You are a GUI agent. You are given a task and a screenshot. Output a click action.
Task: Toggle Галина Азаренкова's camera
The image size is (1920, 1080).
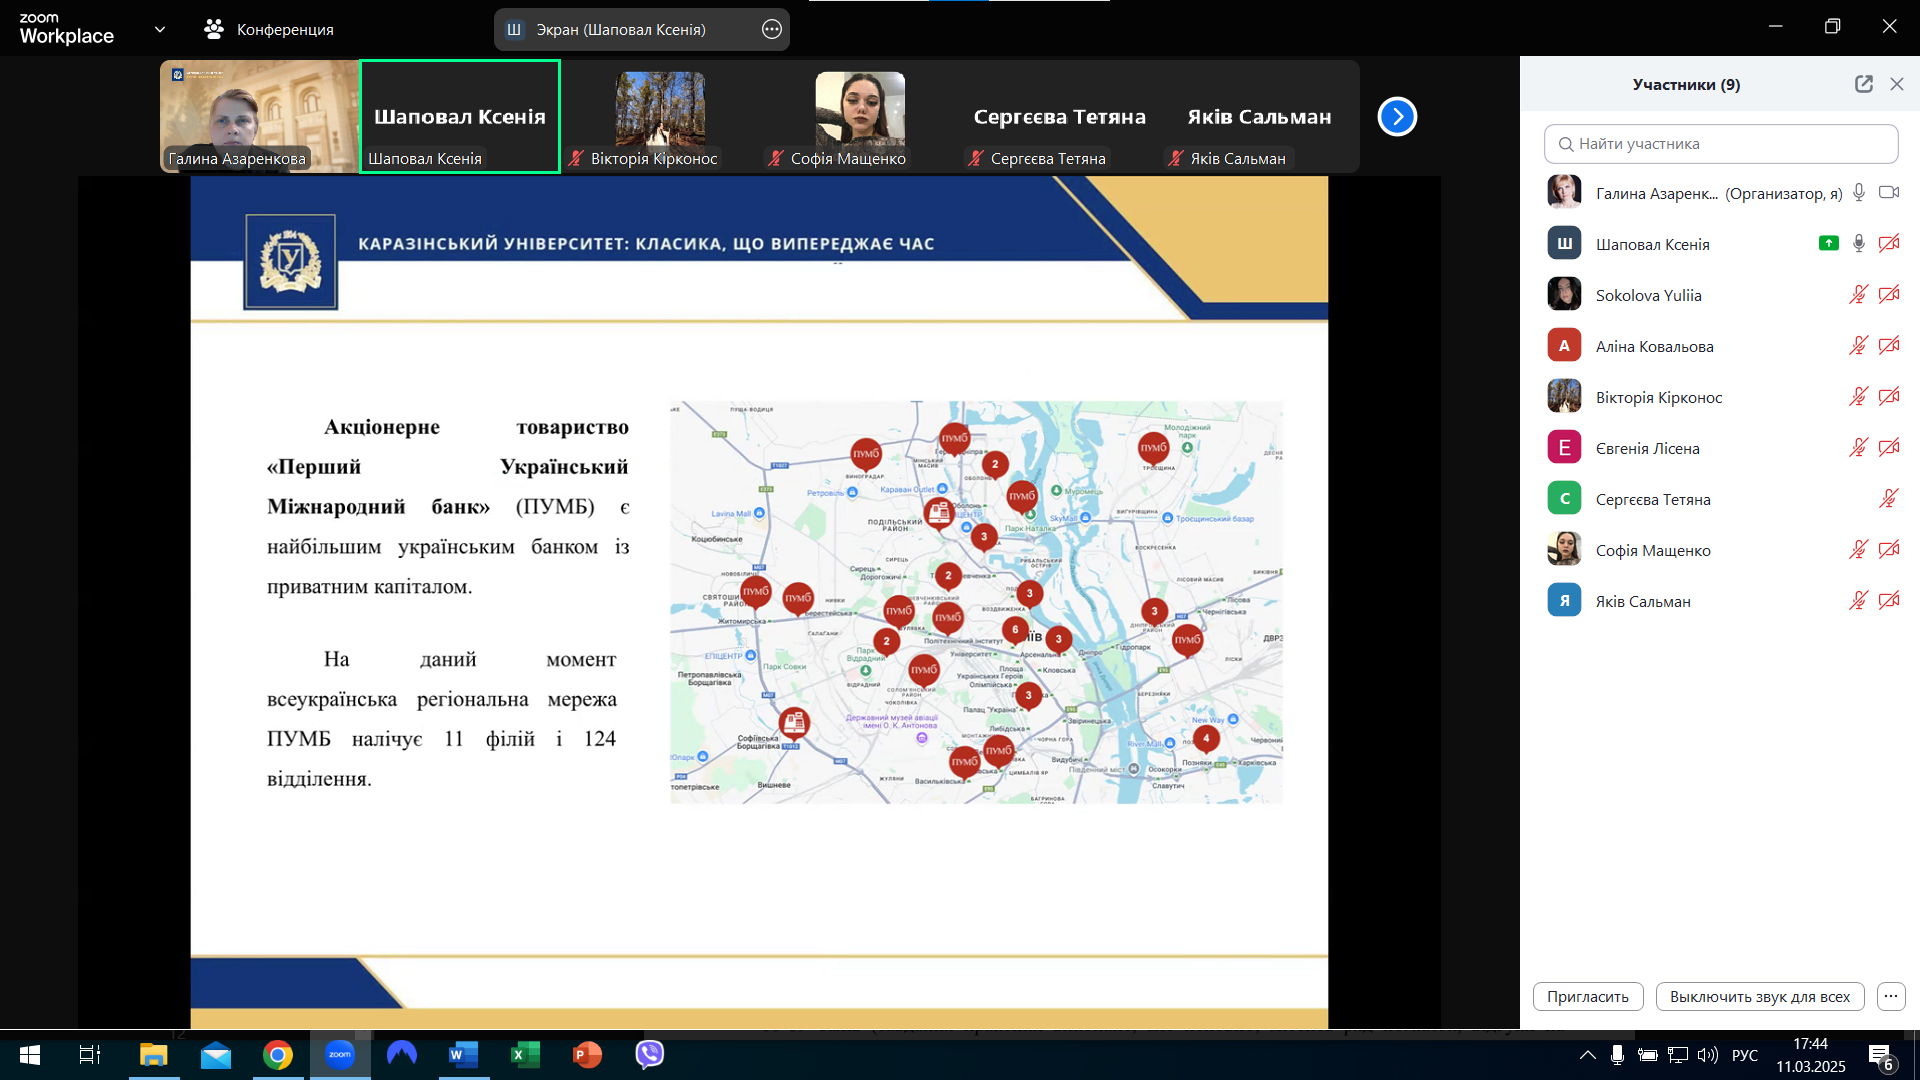1888,193
